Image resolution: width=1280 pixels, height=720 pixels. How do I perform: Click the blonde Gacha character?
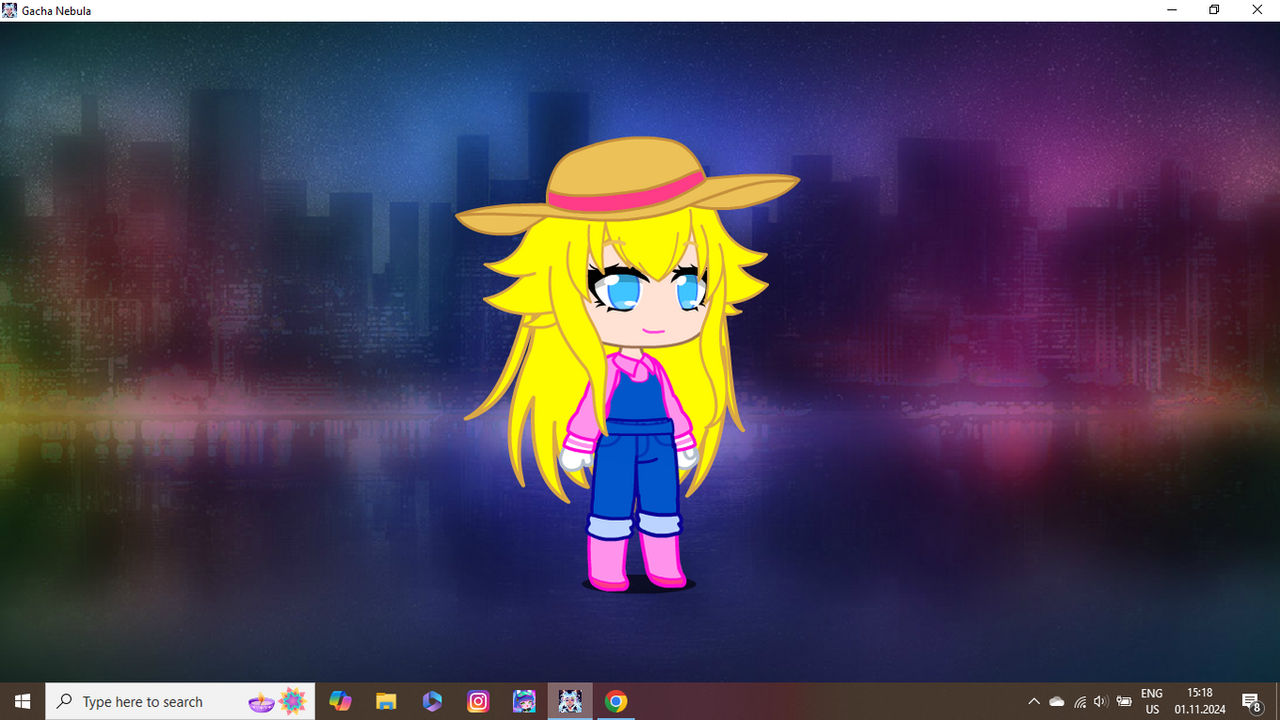click(x=626, y=365)
